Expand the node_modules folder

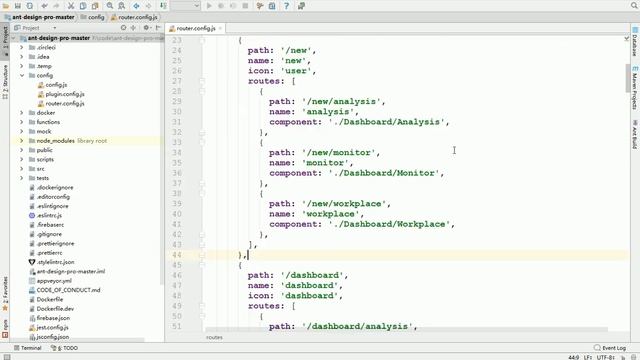tap(22, 141)
